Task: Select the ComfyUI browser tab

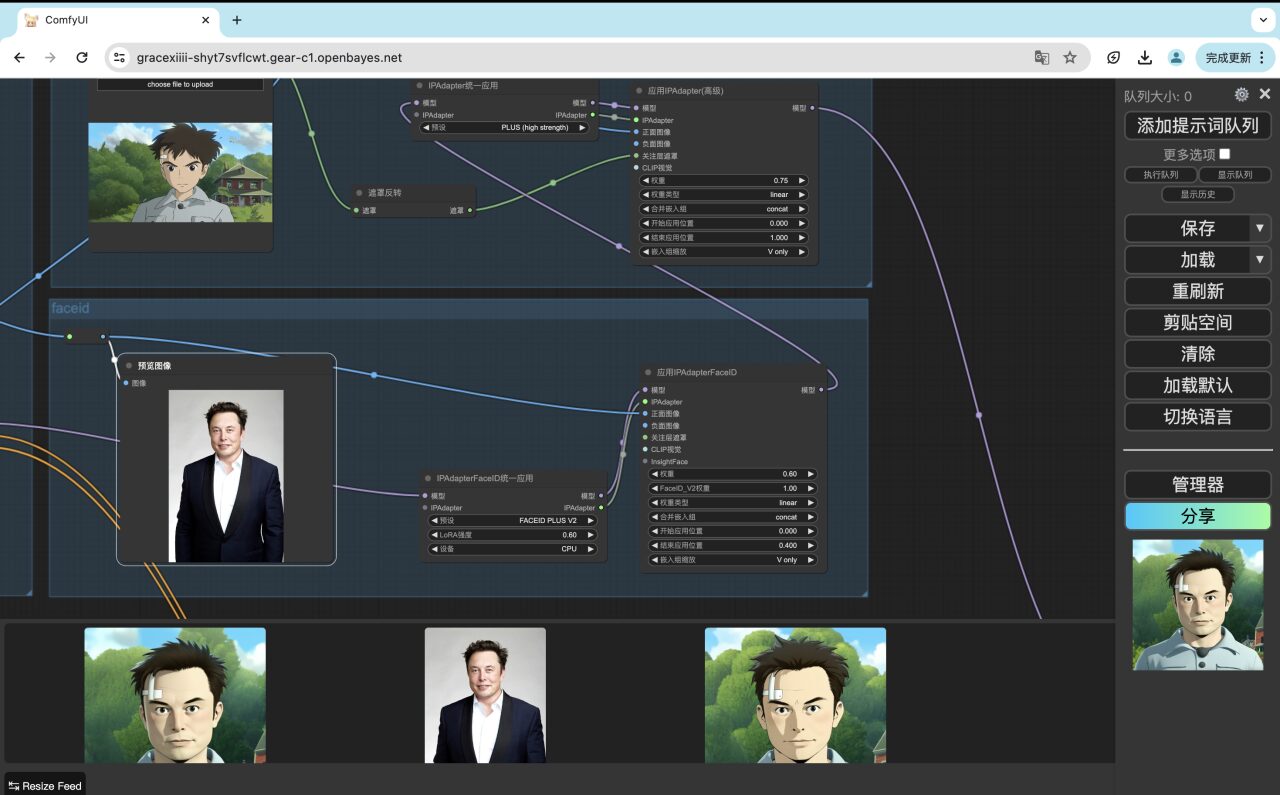Action: point(110,20)
